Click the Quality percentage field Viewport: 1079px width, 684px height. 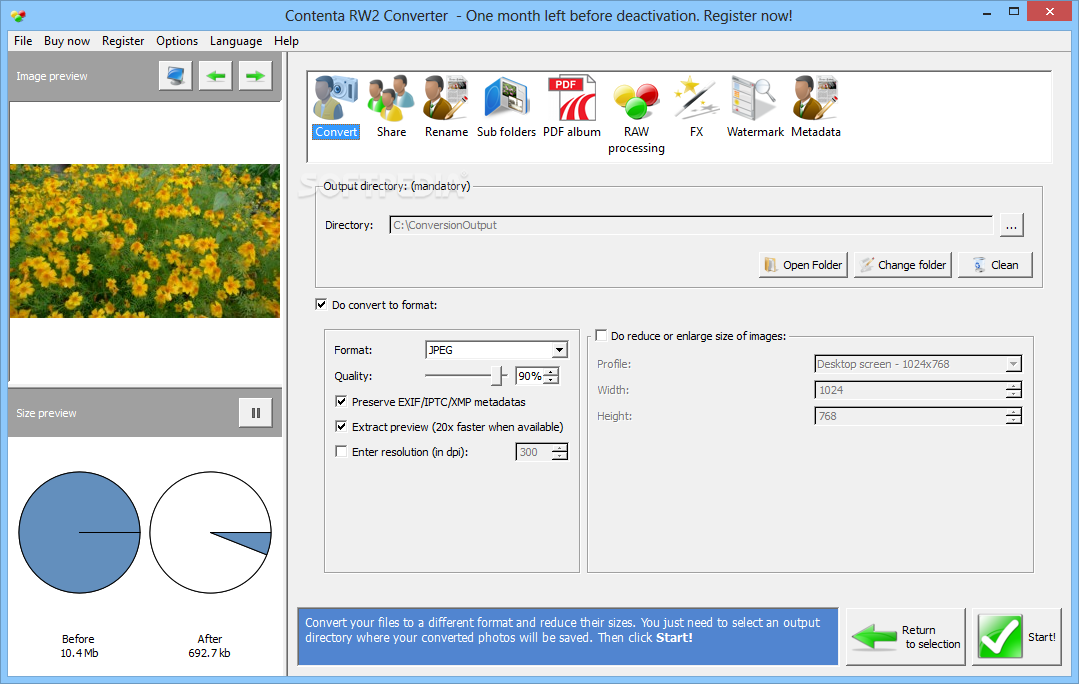tap(530, 376)
